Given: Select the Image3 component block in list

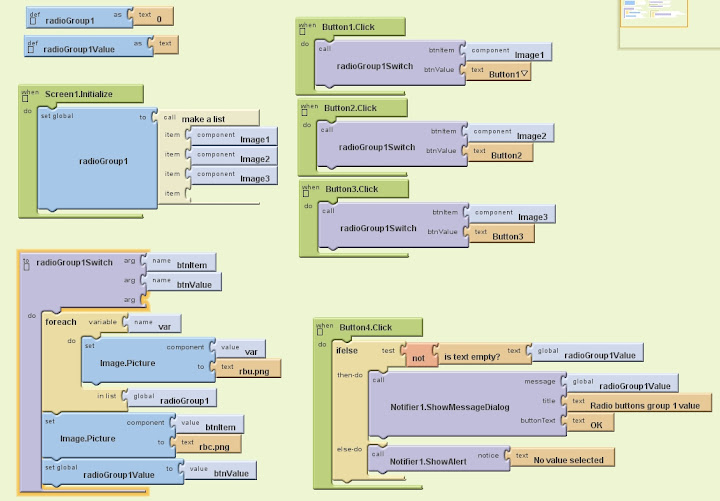Looking at the screenshot, I should (x=254, y=178).
